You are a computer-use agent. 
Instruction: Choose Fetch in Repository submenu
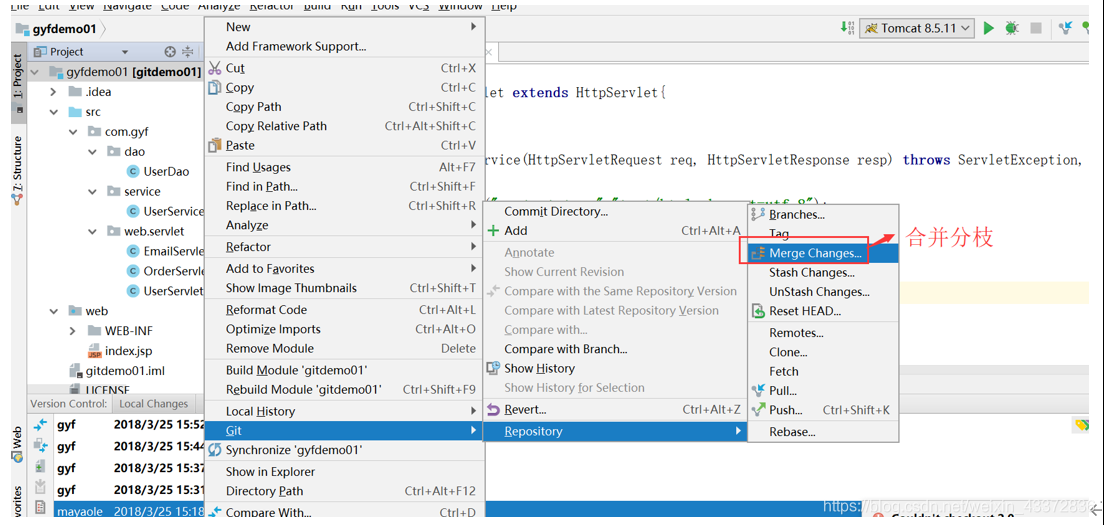822,371
